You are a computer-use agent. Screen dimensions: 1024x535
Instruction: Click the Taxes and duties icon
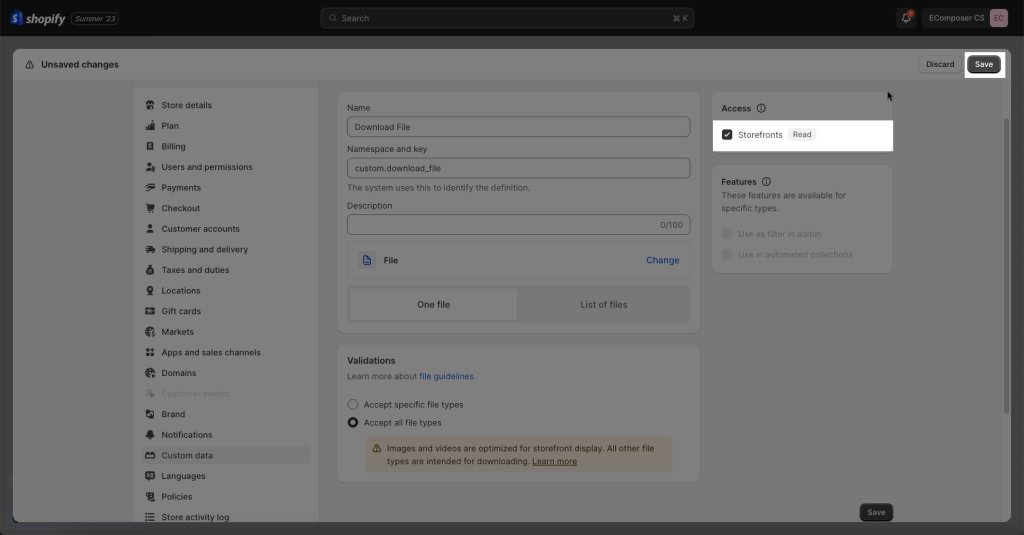pyautogui.click(x=150, y=270)
